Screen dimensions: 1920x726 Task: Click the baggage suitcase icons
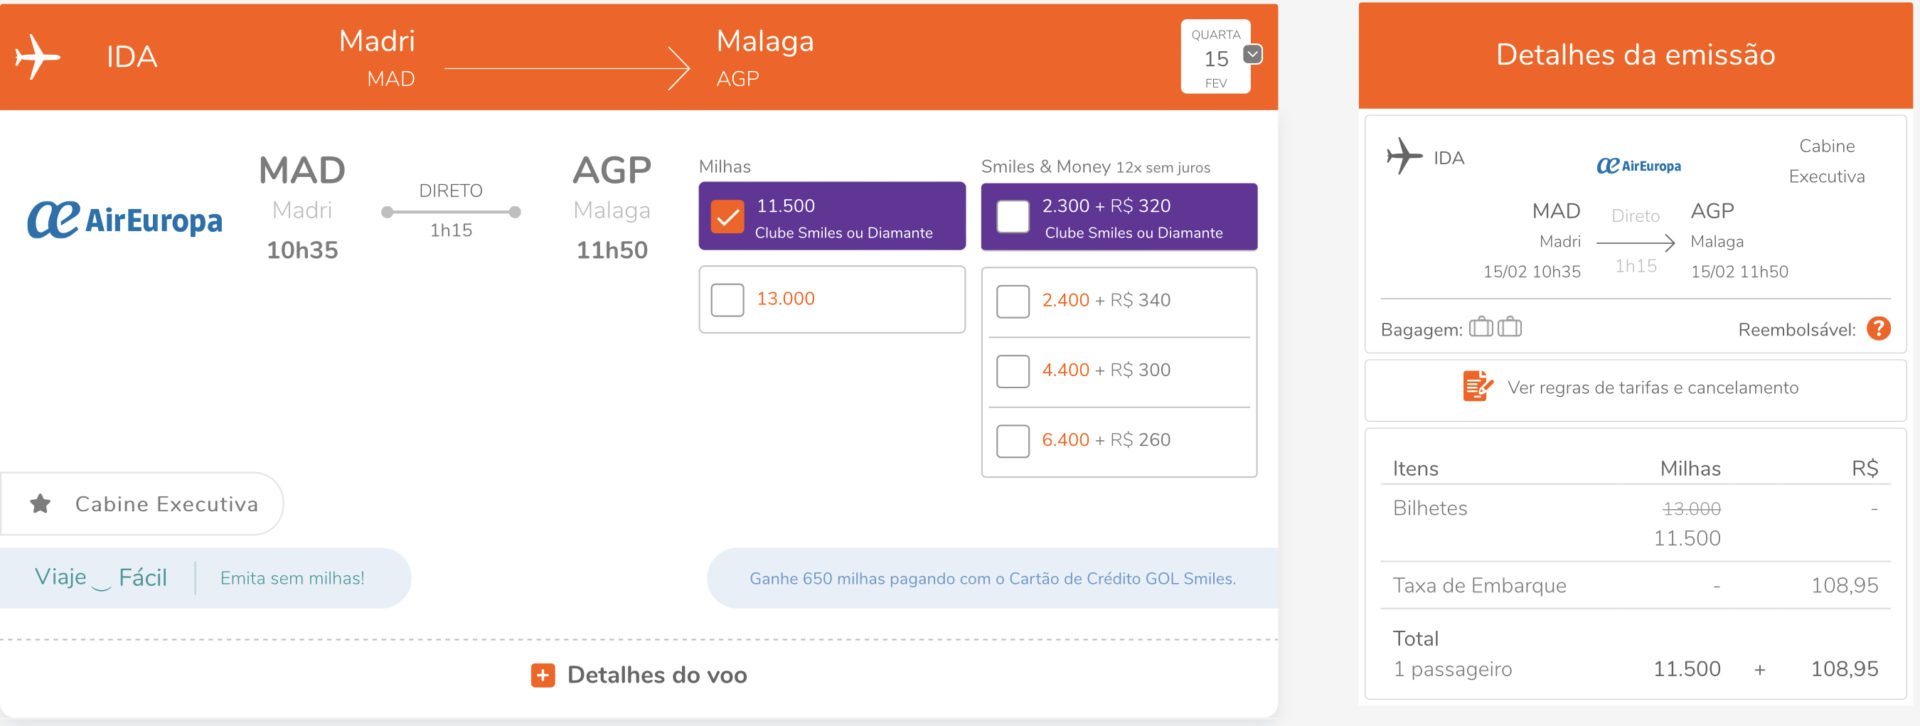(1495, 327)
